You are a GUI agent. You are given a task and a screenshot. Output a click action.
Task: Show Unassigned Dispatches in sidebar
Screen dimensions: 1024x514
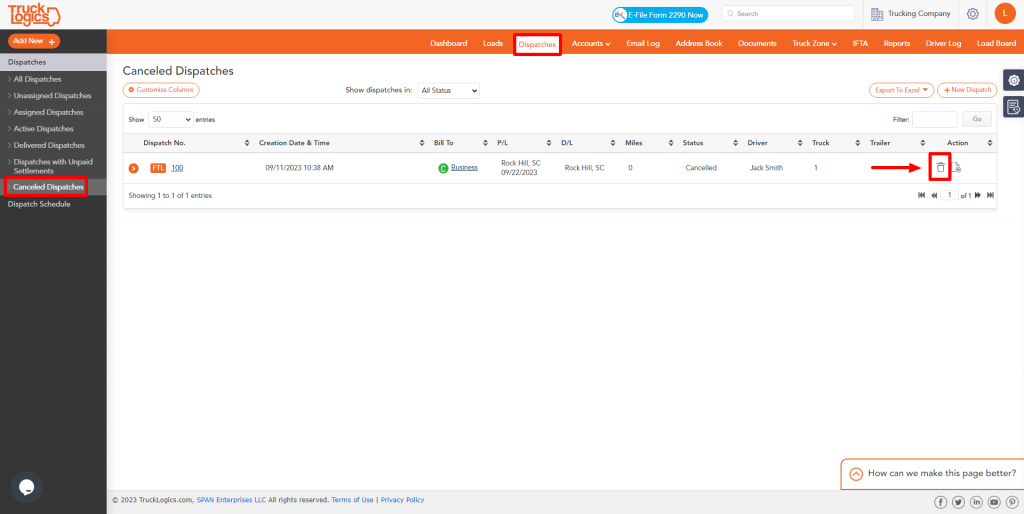[x=53, y=95]
